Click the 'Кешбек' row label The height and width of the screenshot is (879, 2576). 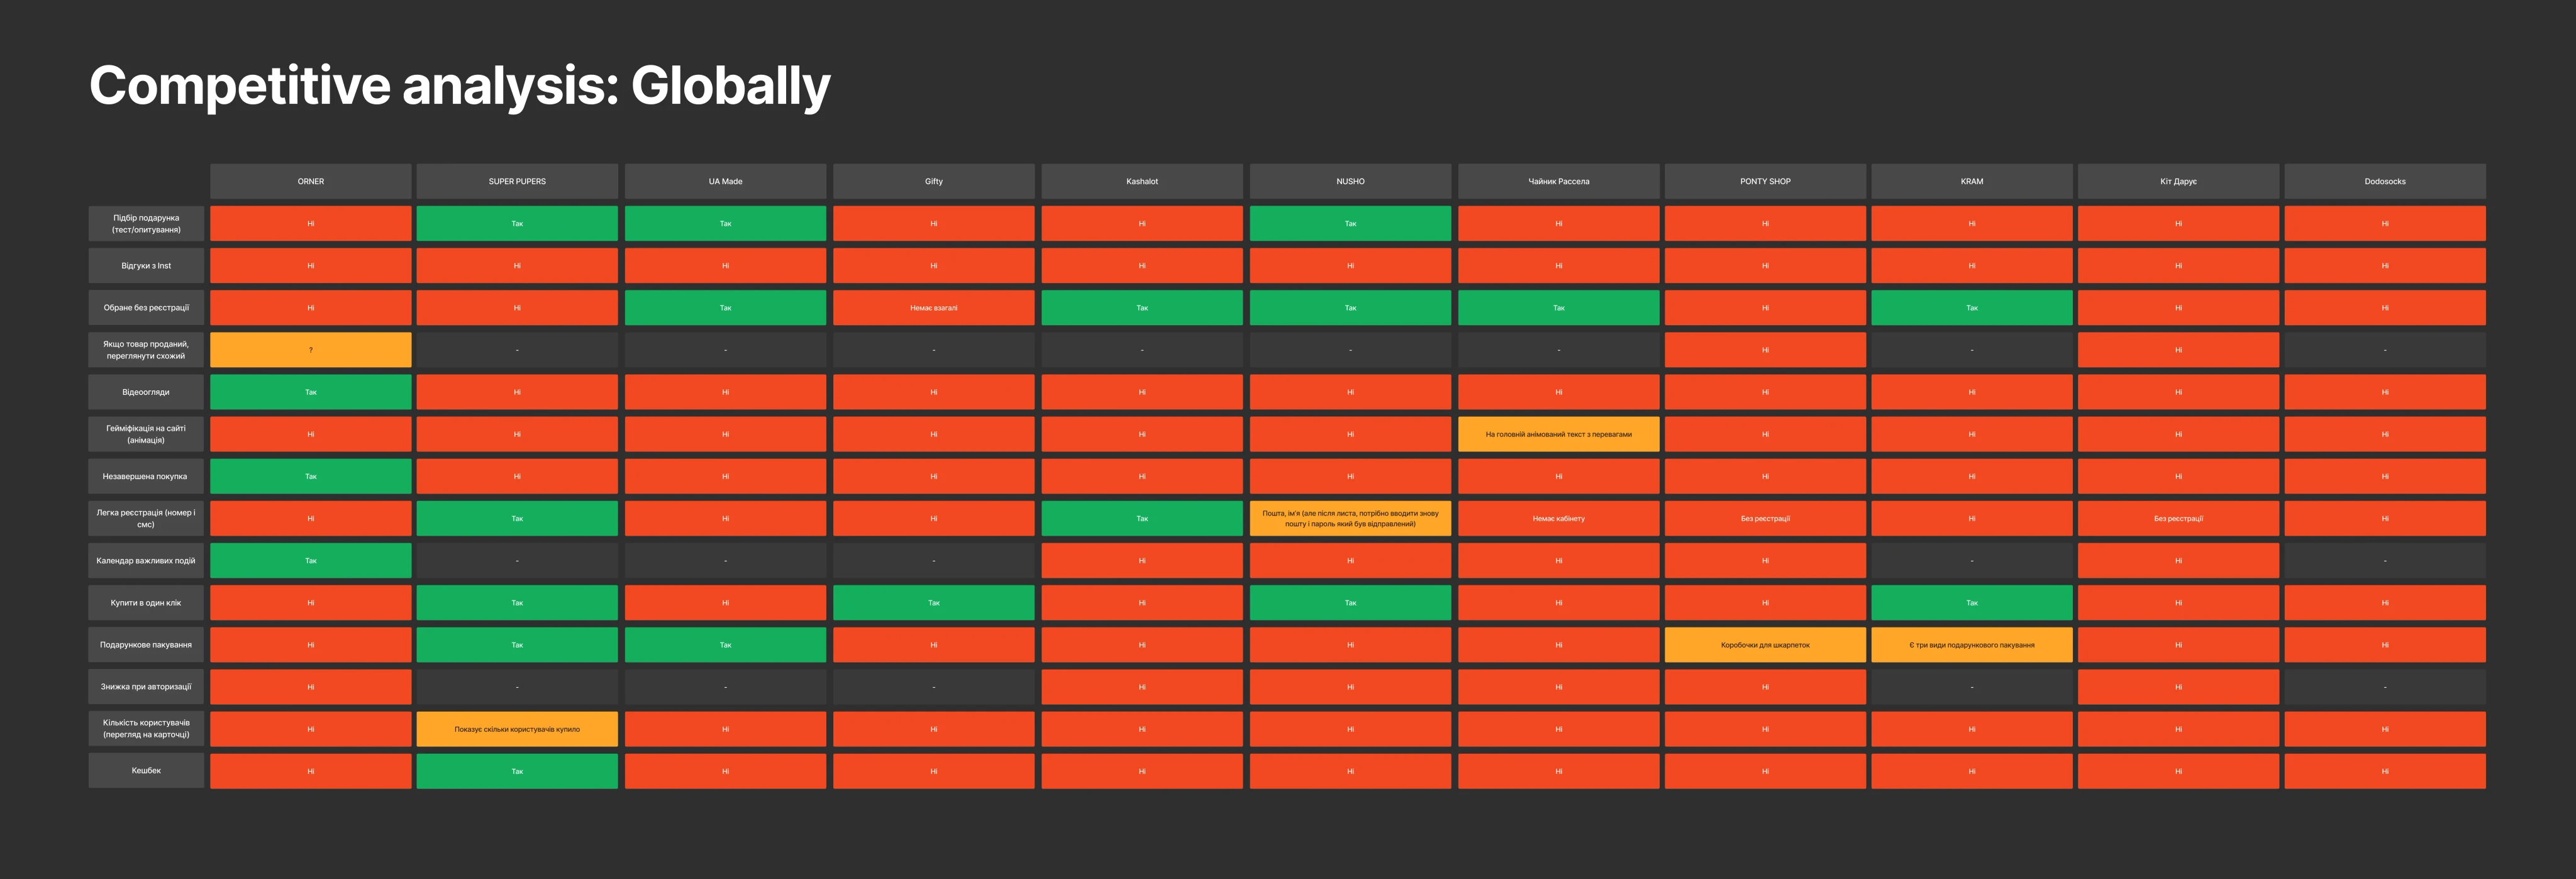pos(146,771)
